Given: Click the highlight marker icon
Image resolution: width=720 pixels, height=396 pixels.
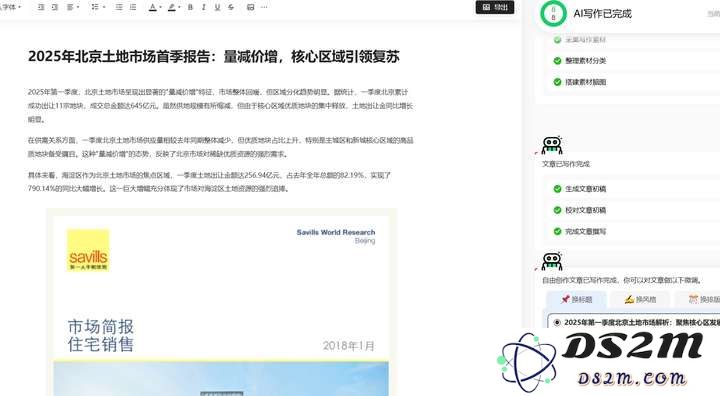Looking at the screenshot, I should coord(172,7).
